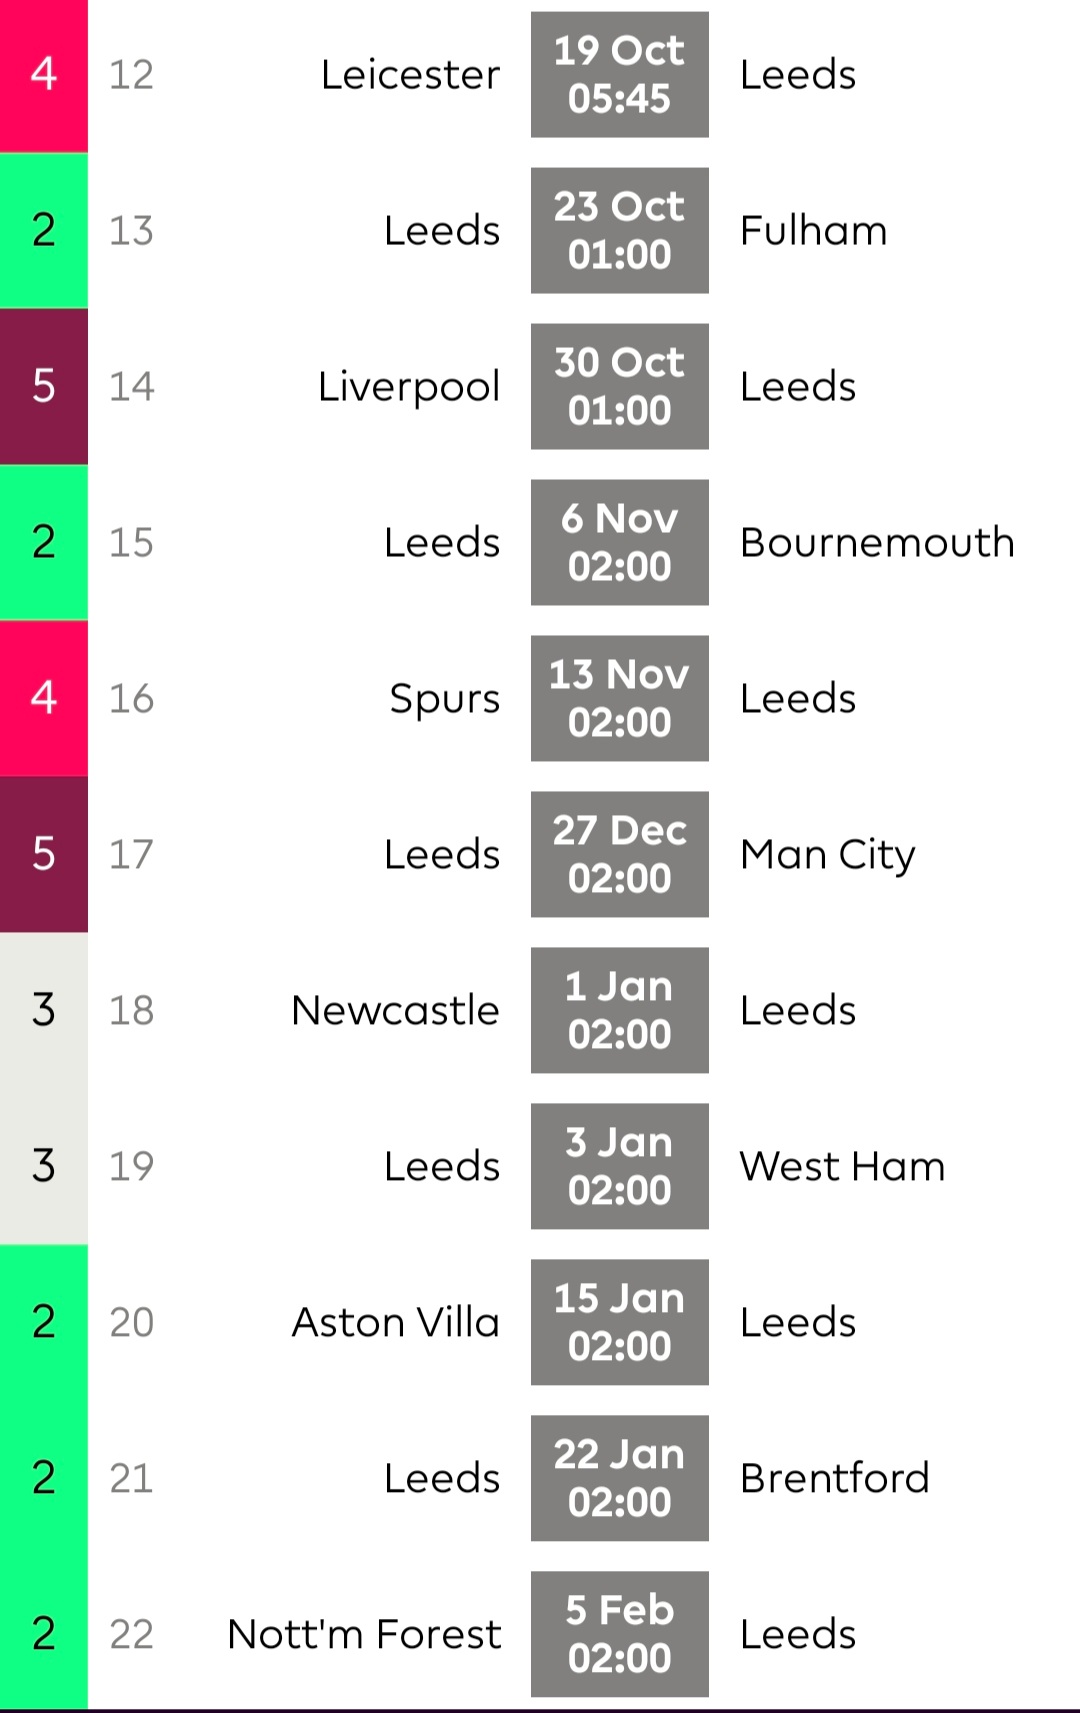This screenshot has height=1713, width=1080.
Task: Open West Ham team link
Action: click(842, 1167)
